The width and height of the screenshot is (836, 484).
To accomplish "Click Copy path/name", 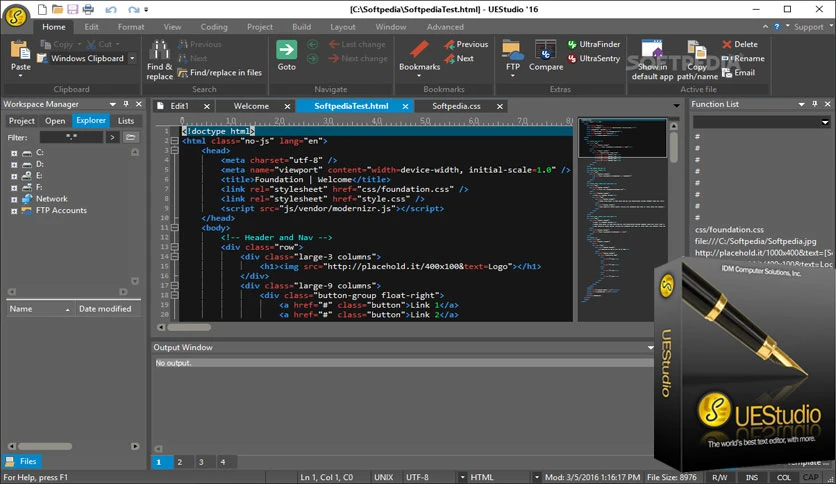I will coord(697,60).
